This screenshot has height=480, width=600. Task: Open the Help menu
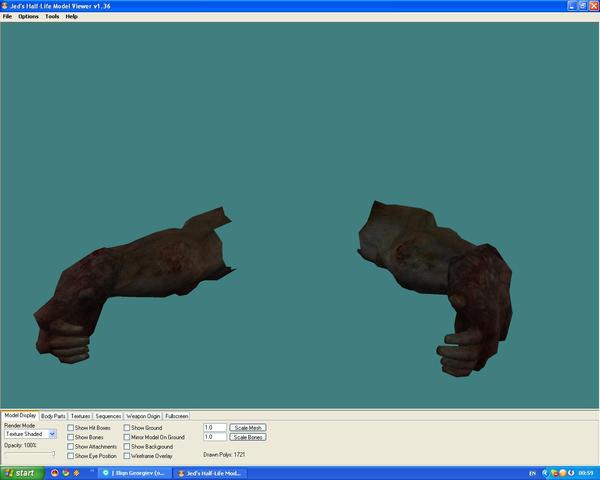[72, 16]
